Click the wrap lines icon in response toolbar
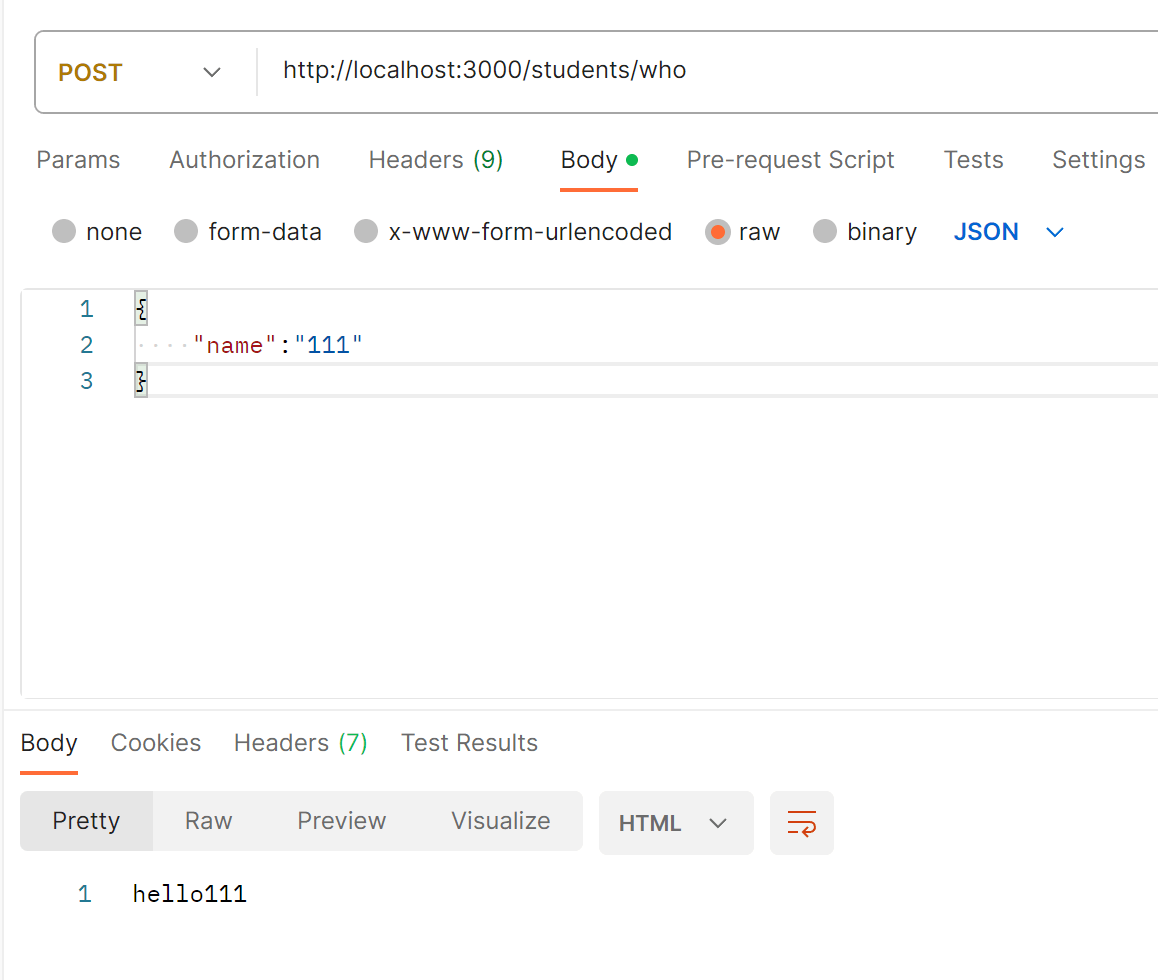 pyautogui.click(x=801, y=823)
